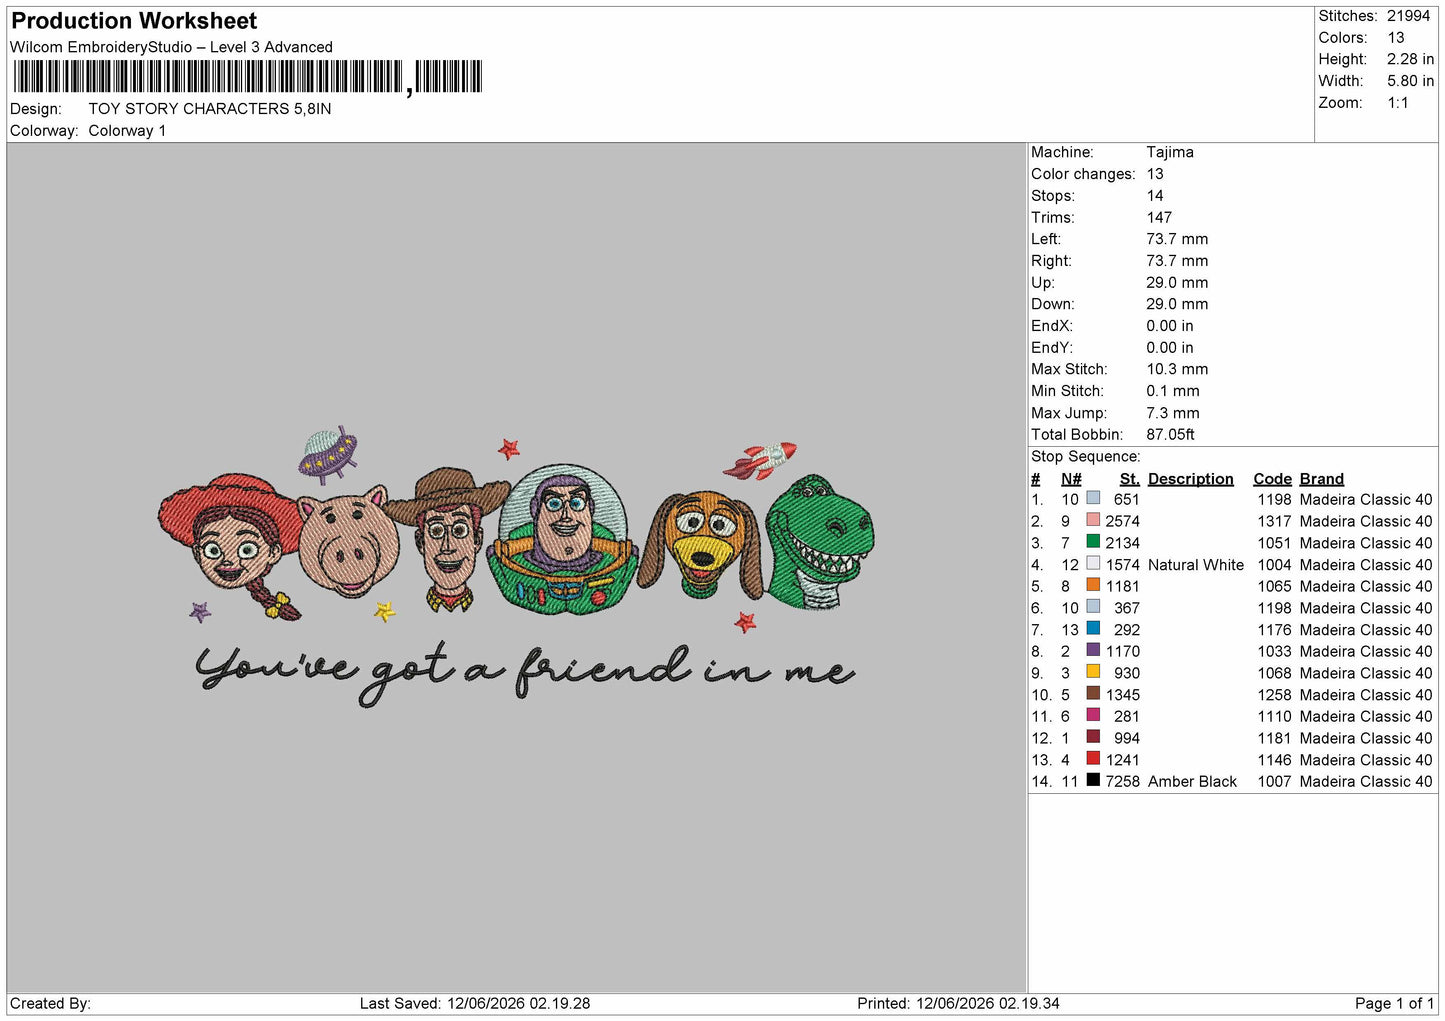The height and width of the screenshot is (1021, 1445).
Task: Click the "You've got a friend in me" lettering
Action: pyautogui.click(x=525, y=672)
